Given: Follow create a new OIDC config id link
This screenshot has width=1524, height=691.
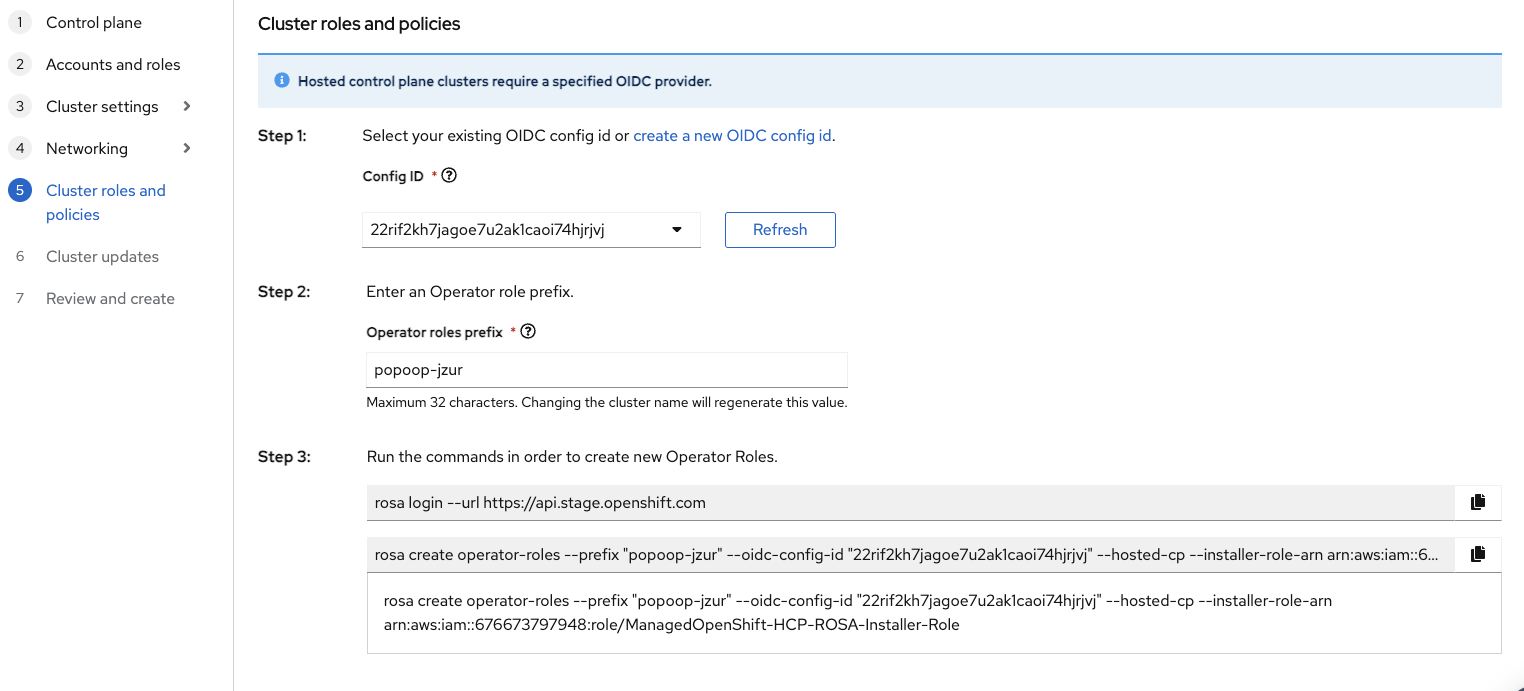Looking at the screenshot, I should click(732, 135).
